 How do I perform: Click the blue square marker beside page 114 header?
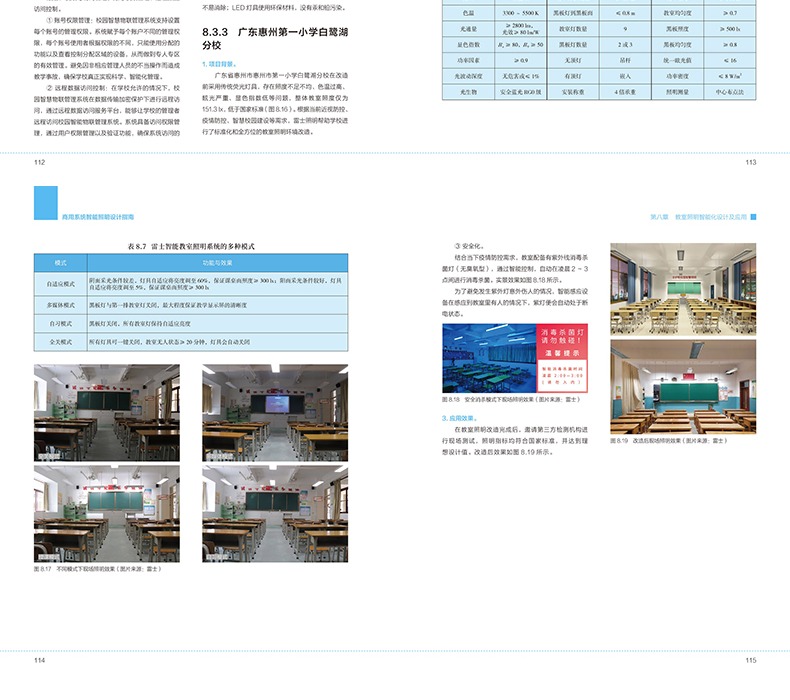tap(45, 203)
